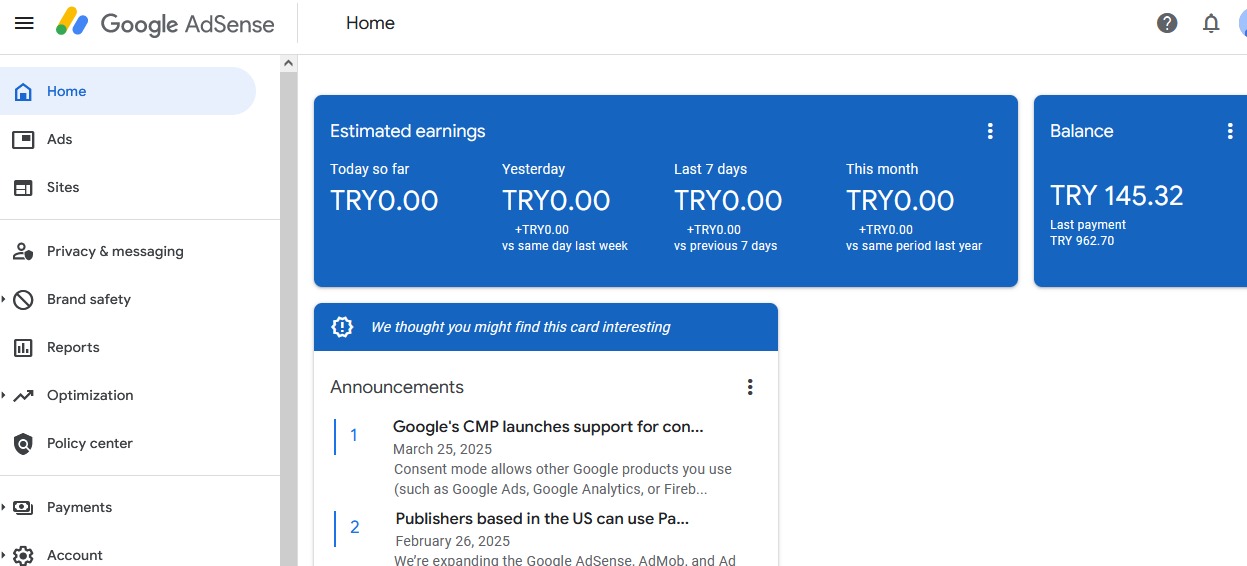This screenshot has width=1247, height=566.
Task: Click the Sites icon in sidebar
Action: [x=23, y=187]
